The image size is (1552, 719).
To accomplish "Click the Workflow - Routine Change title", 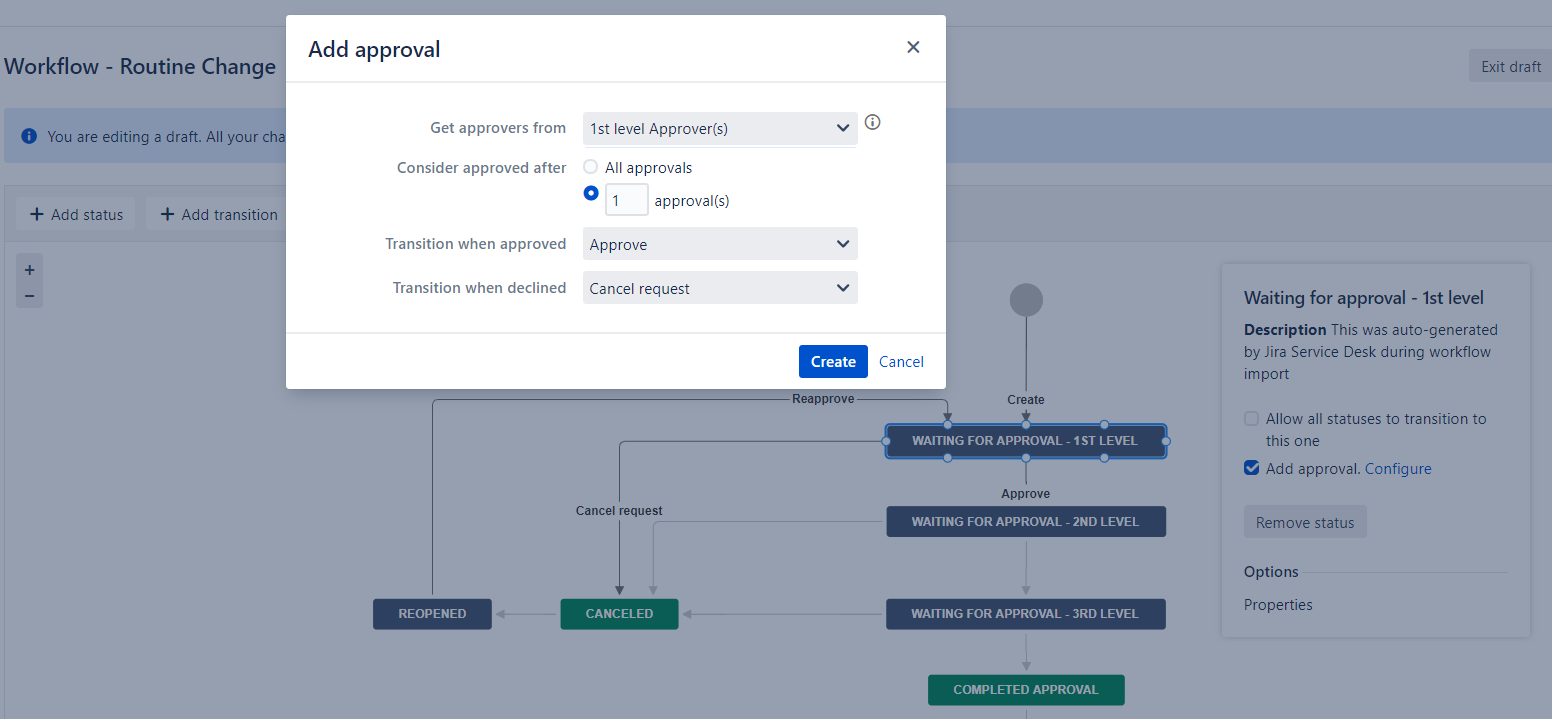I will click(140, 67).
